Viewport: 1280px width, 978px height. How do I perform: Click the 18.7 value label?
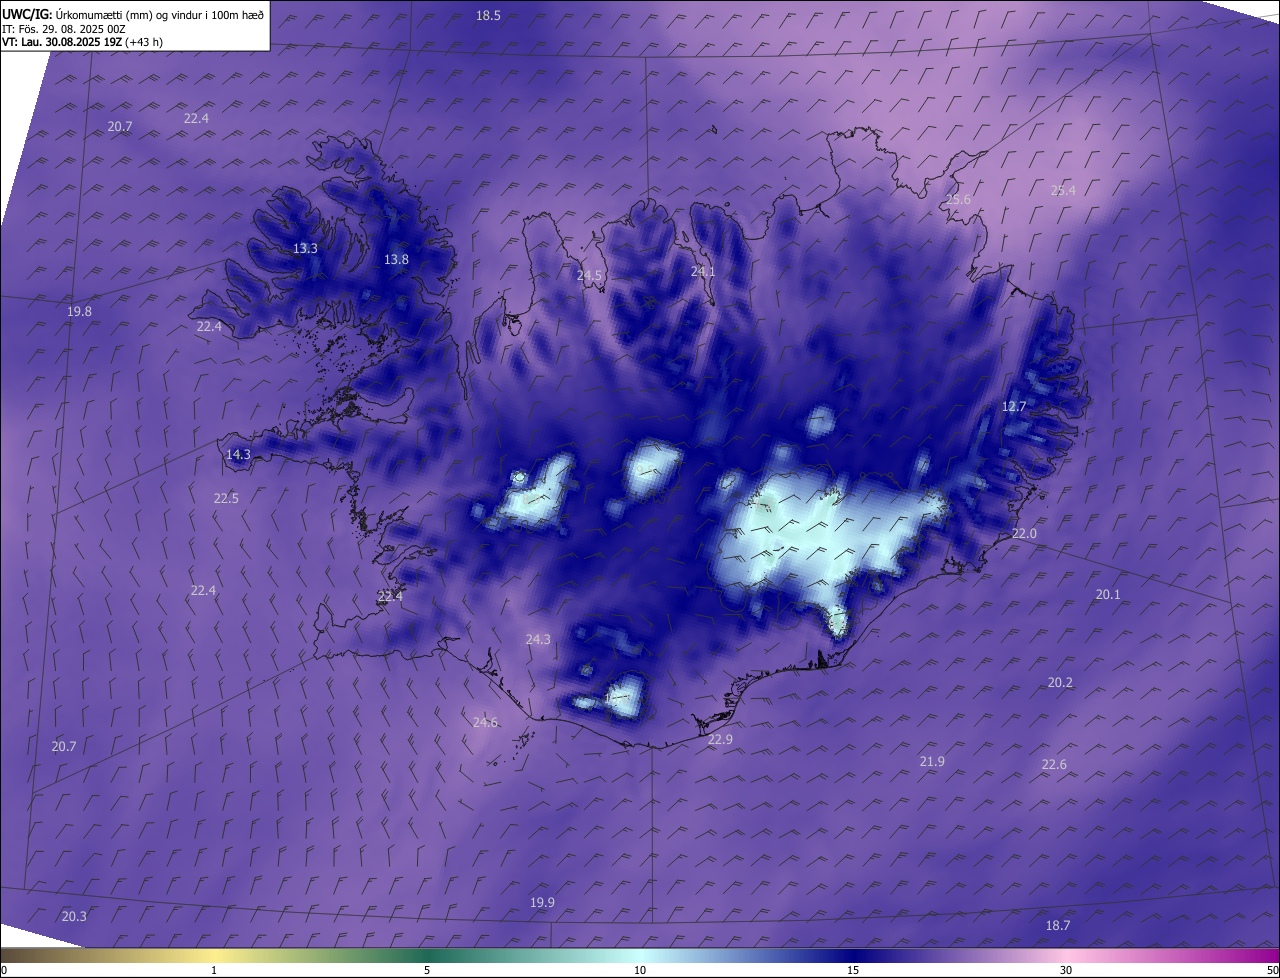(x=1058, y=925)
